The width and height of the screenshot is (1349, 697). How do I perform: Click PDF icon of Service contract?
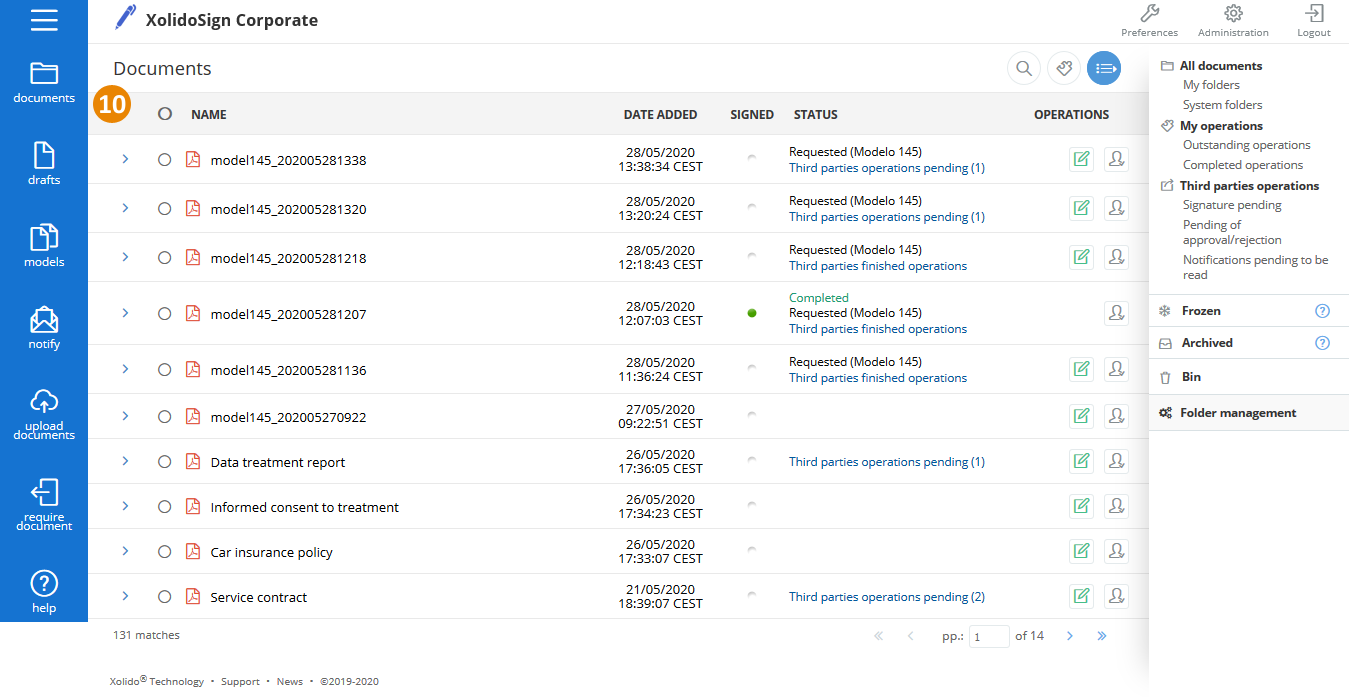[193, 596]
